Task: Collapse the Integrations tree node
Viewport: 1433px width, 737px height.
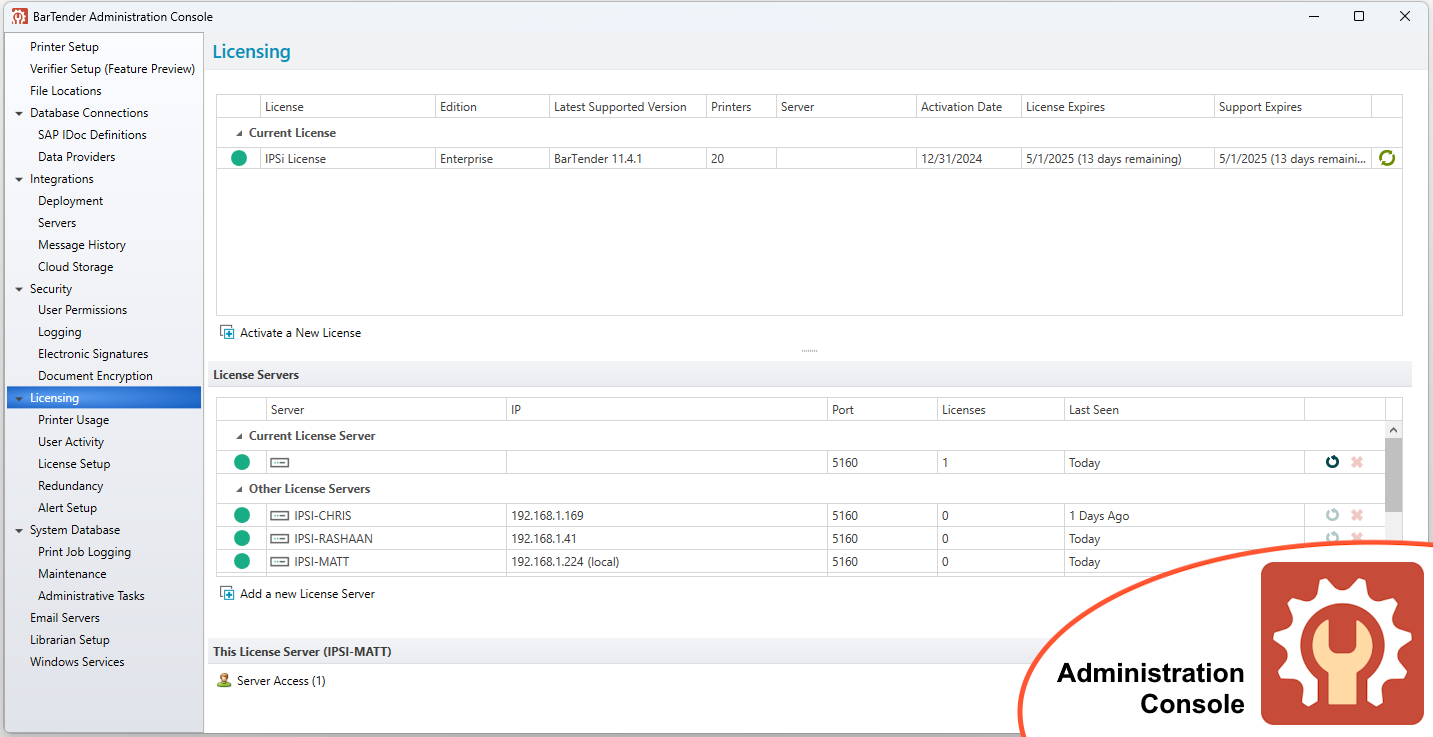Action: (x=19, y=179)
